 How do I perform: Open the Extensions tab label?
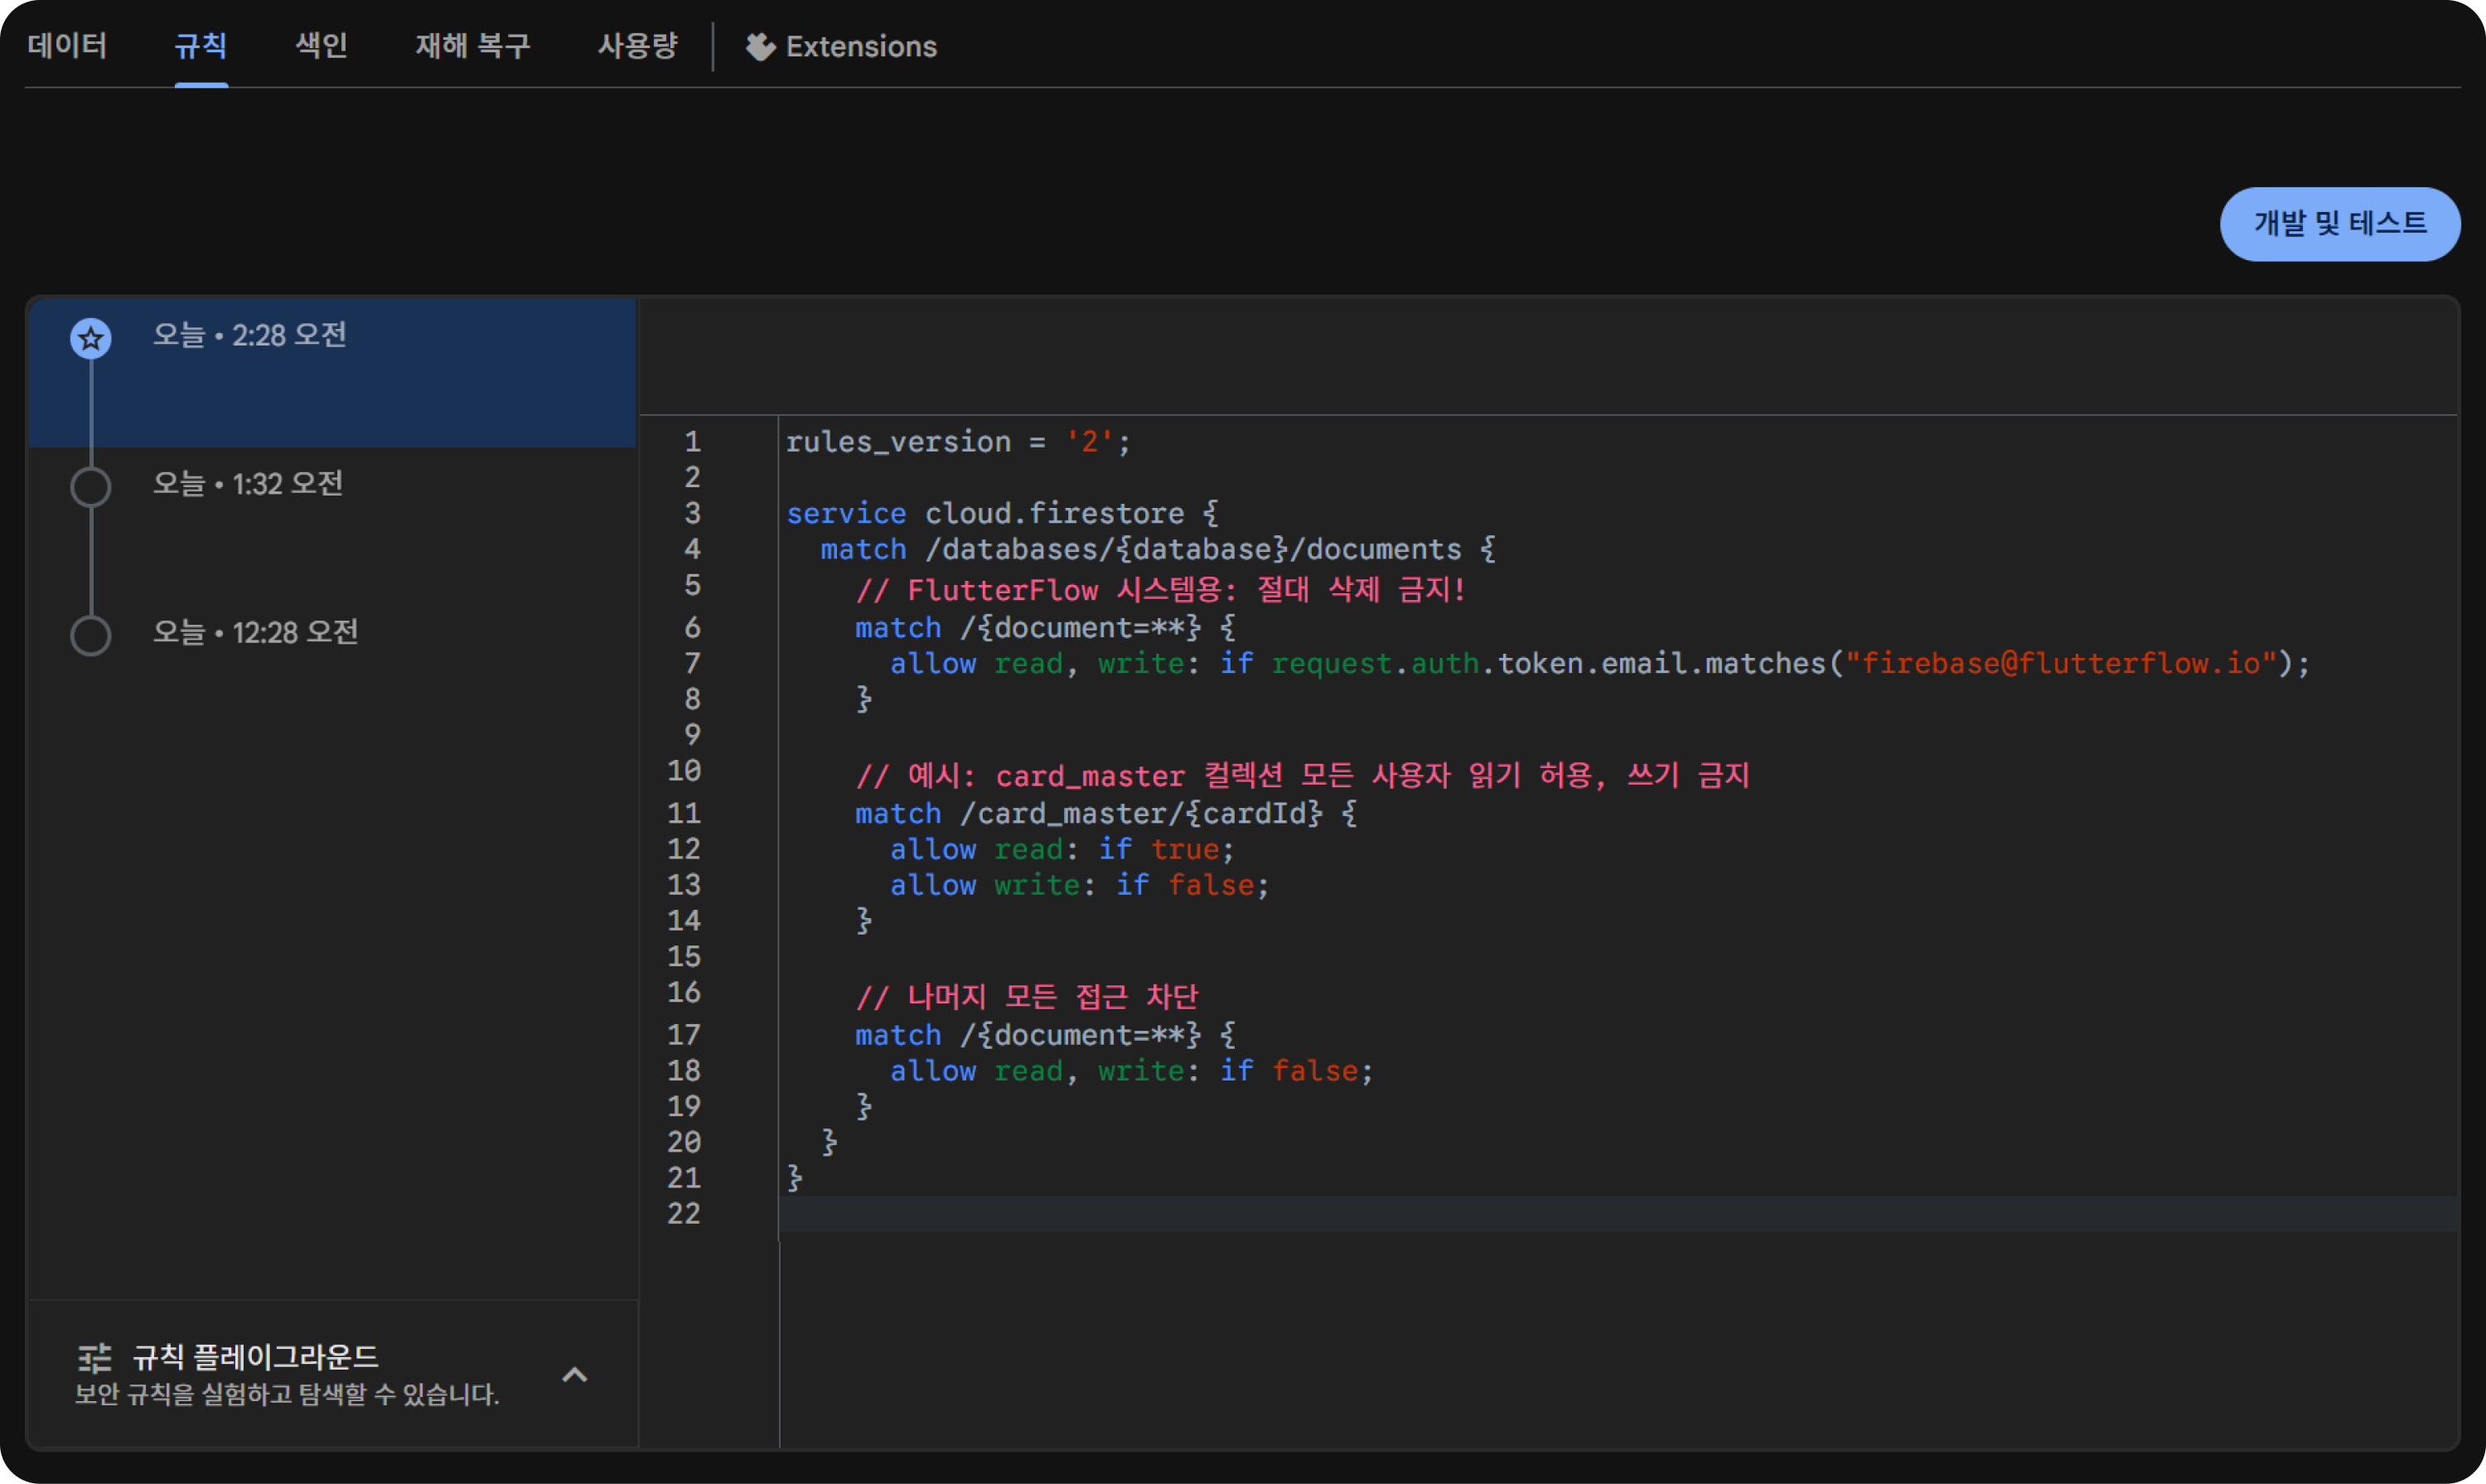click(861, 47)
